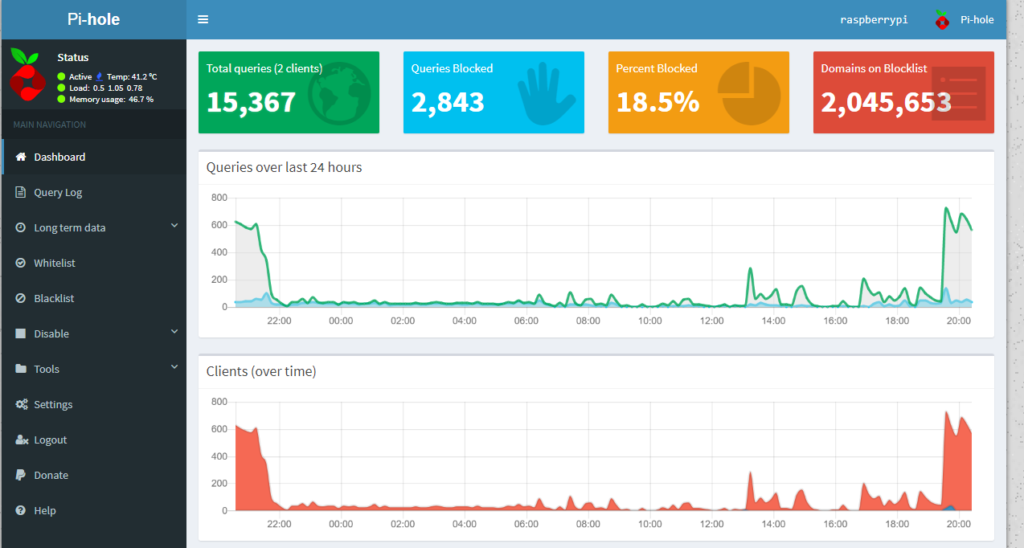Image resolution: width=1024 pixels, height=548 pixels.
Task: Open the Queries Blocked blue card
Action: pos(493,92)
